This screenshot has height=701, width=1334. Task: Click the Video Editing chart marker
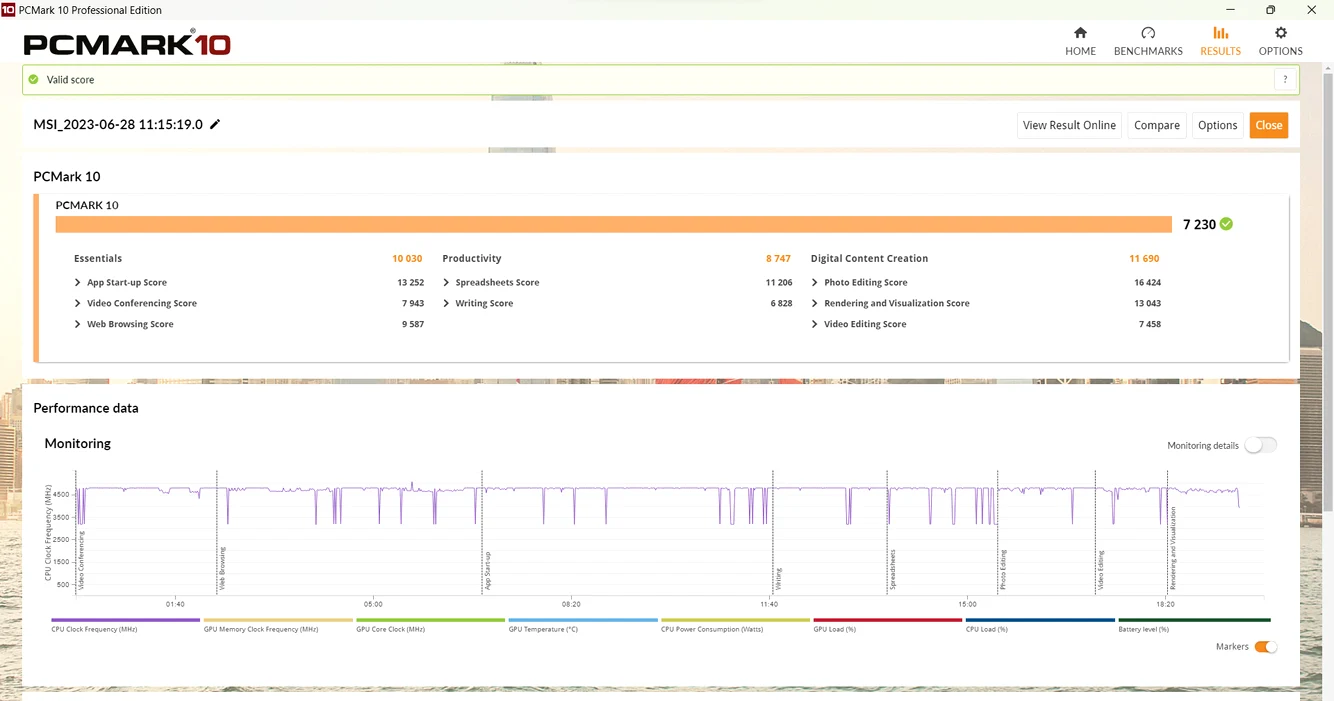point(1100,568)
